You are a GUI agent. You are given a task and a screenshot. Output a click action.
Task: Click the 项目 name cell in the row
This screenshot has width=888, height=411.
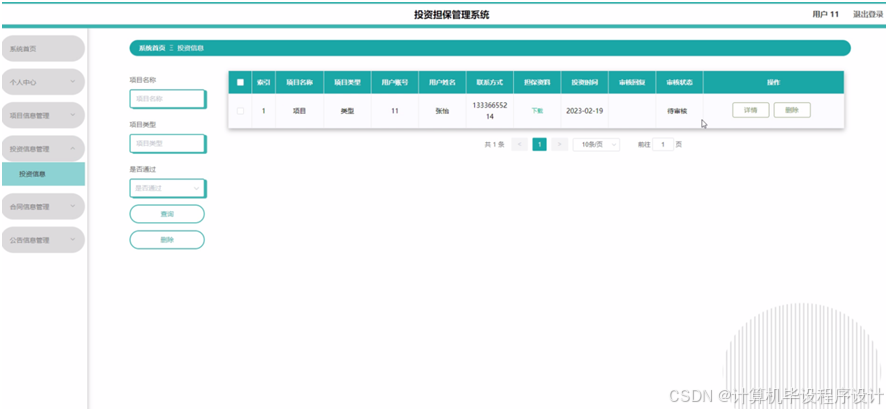(x=300, y=111)
